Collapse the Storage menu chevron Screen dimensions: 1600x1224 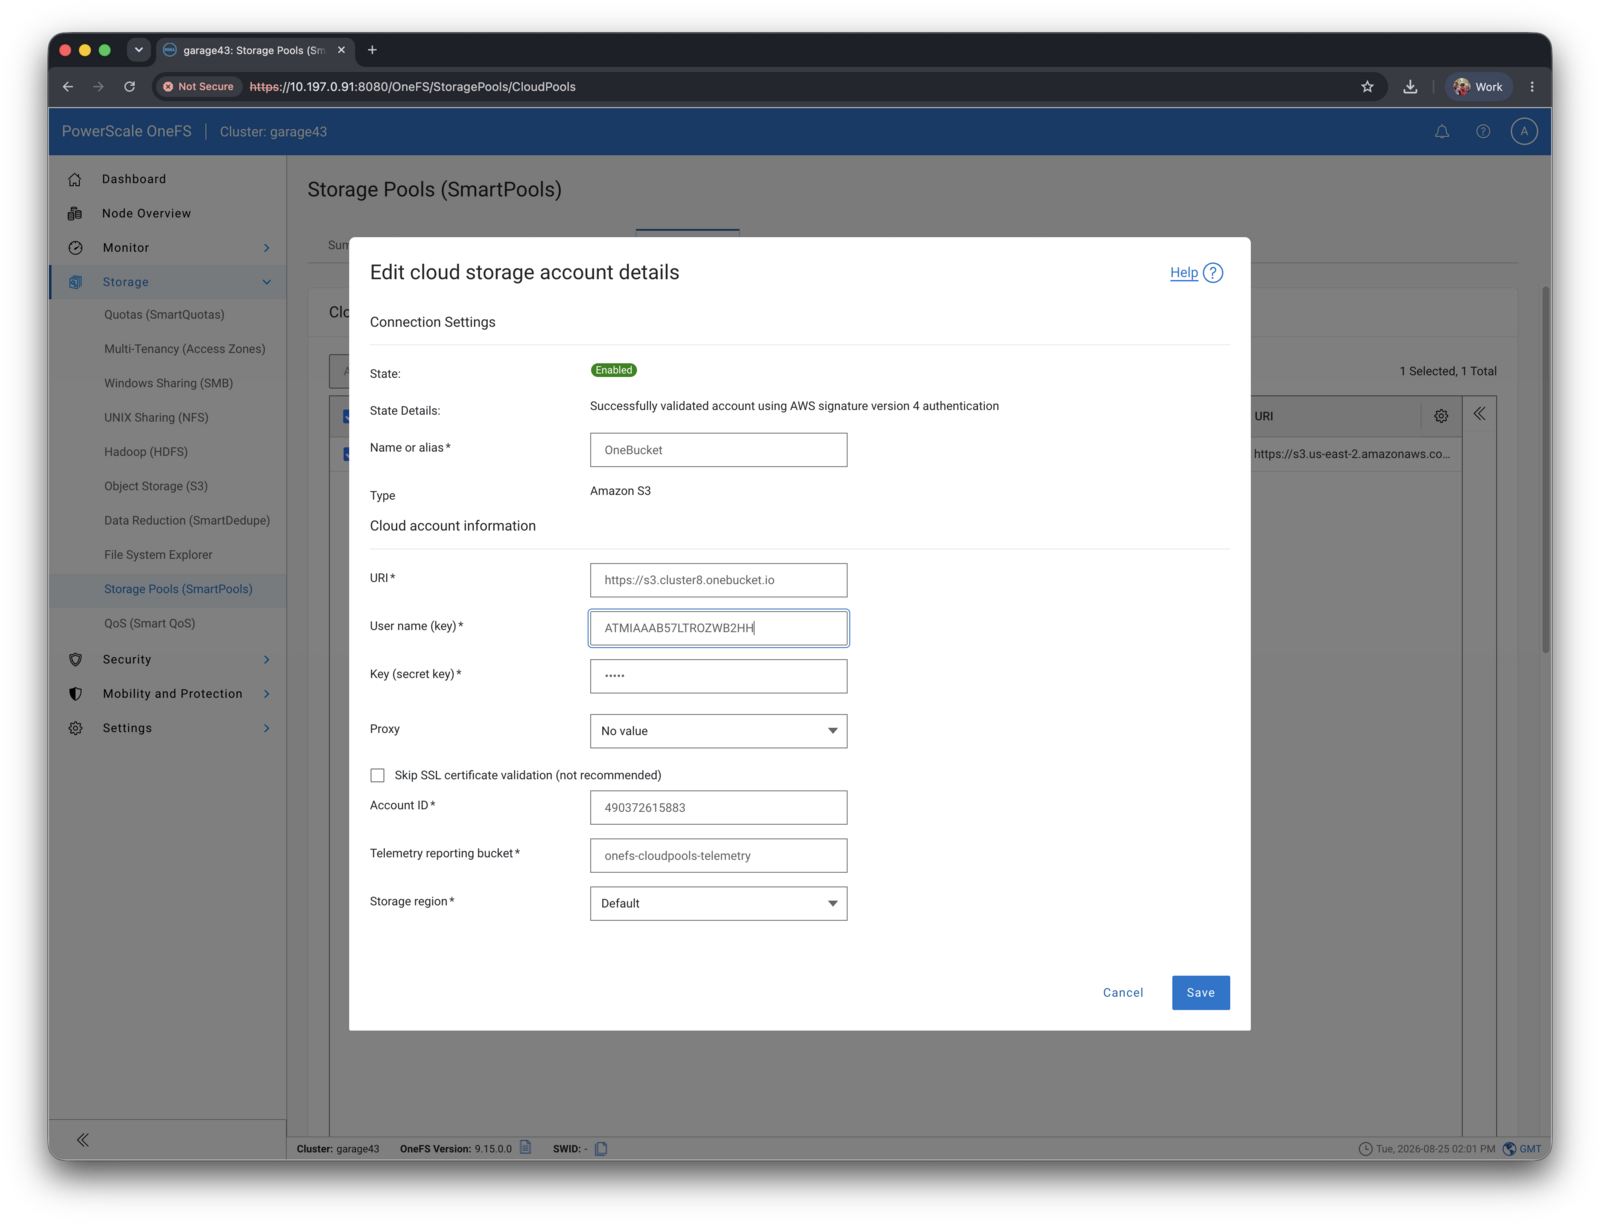point(266,282)
